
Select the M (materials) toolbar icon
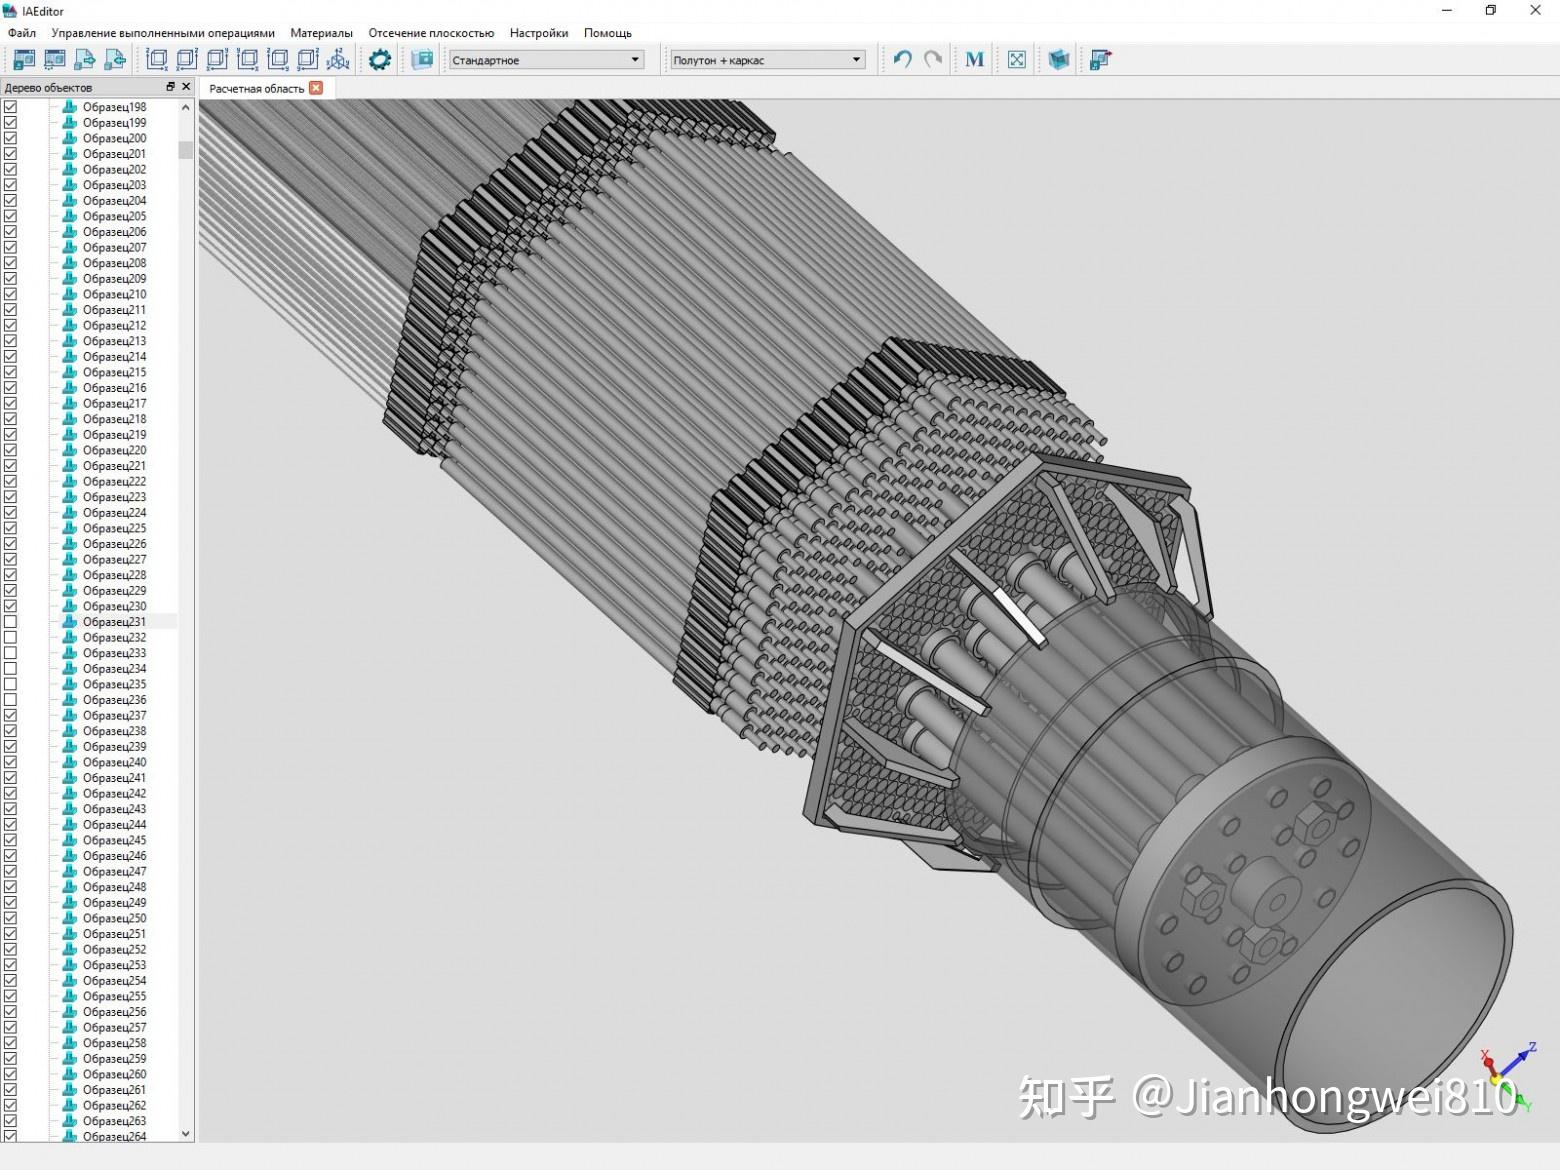[973, 59]
